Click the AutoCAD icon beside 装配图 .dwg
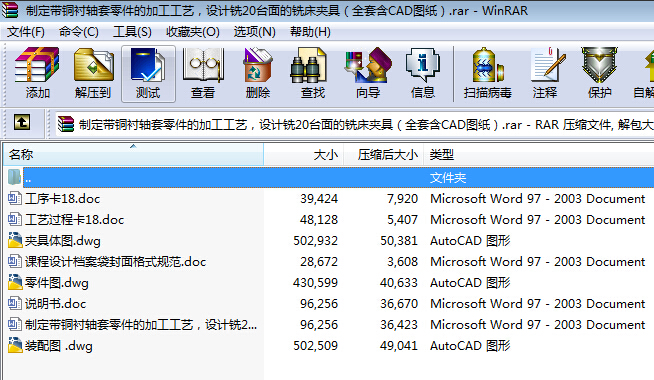654x380 pixels. [x=15, y=345]
